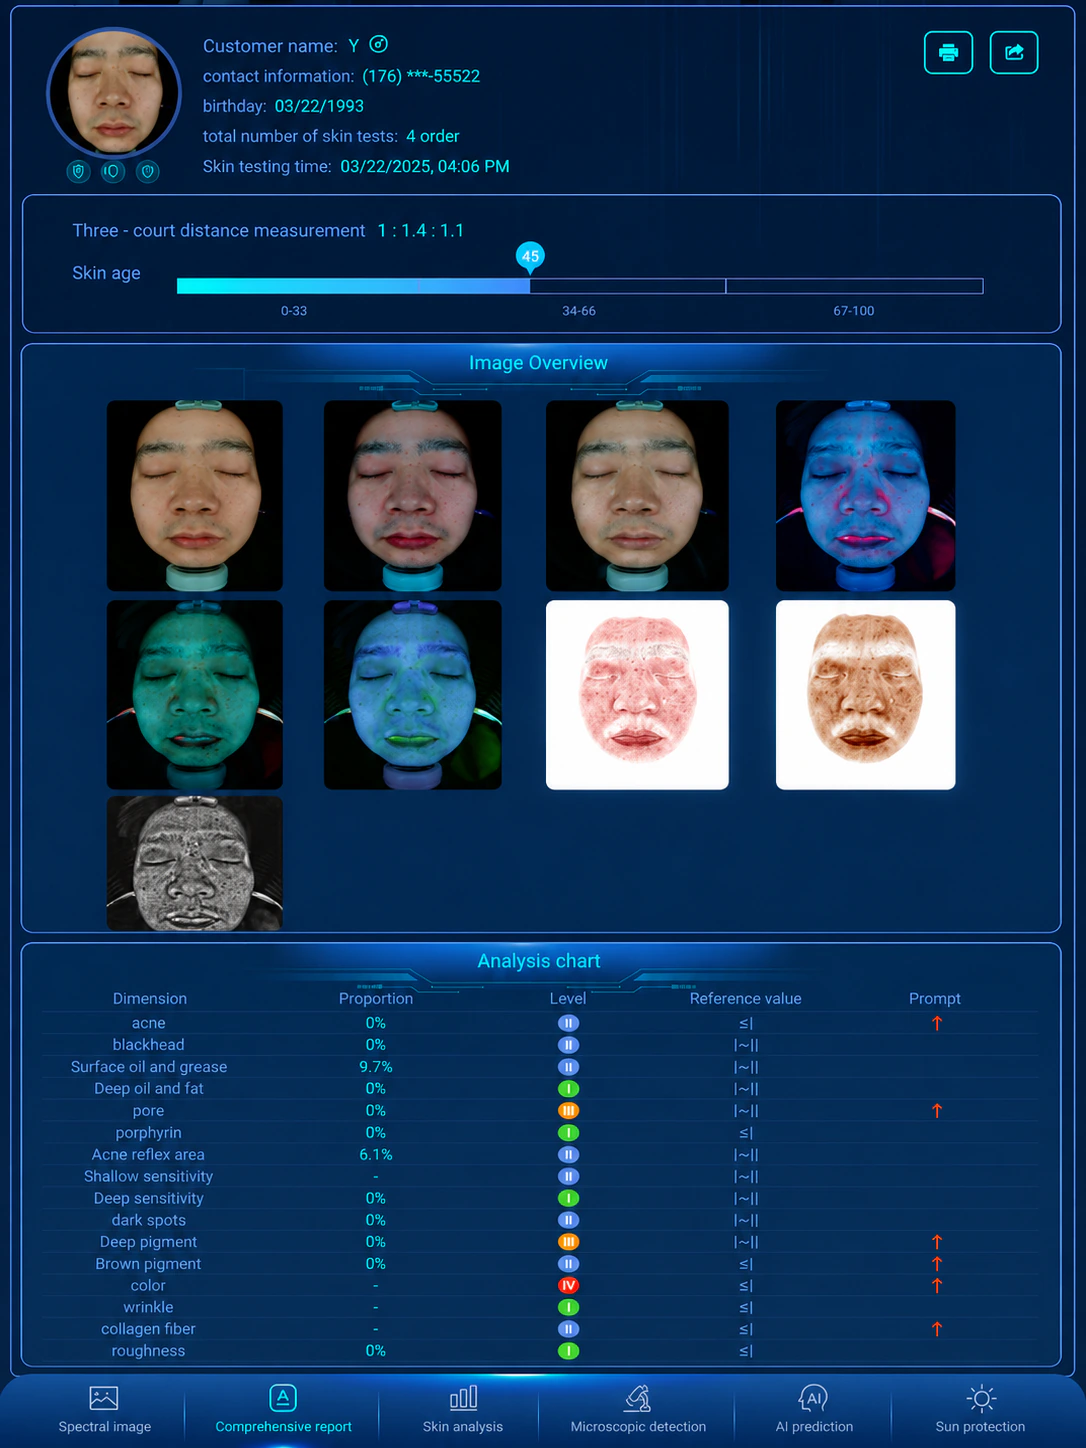Click the contact number (176) ***-55522

[x=421, y=76]
